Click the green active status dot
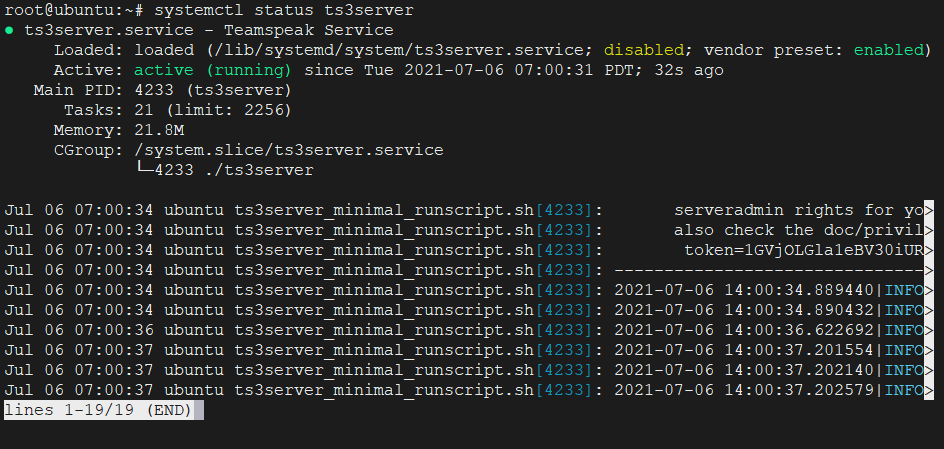 click(x=8, y=30)
